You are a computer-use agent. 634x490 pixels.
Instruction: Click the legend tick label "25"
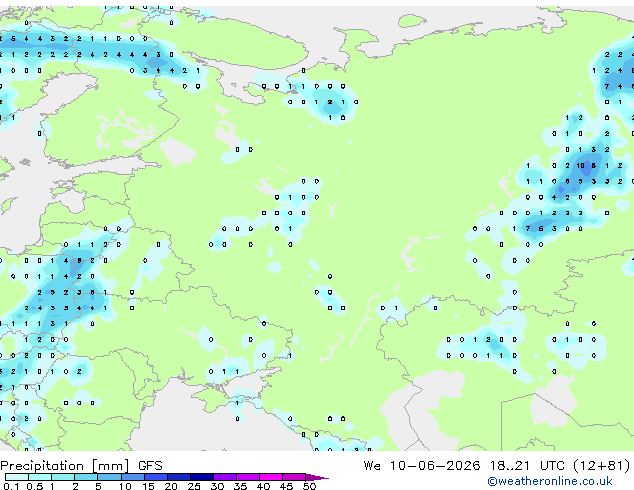(194, 486)
